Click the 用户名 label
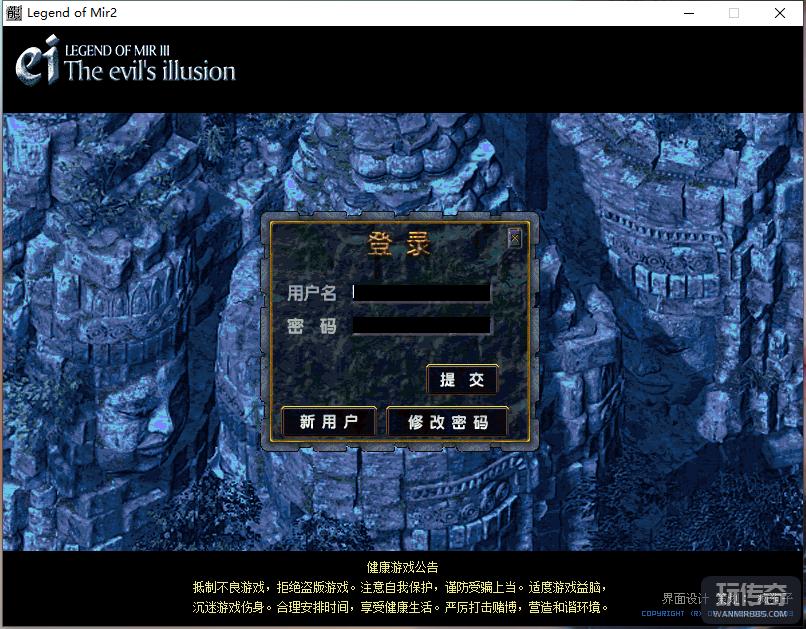The image size is (806, 629). tap(312, 293)
